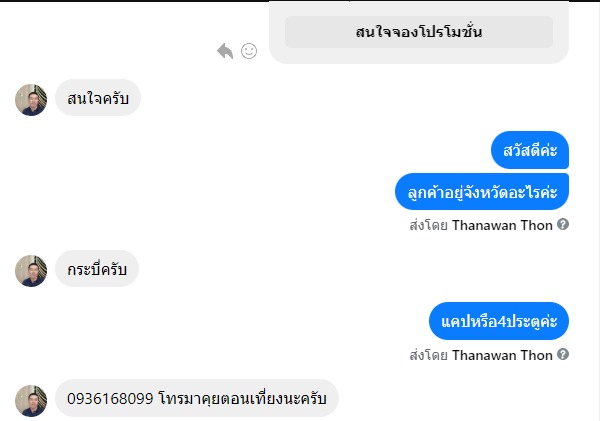Click the phone number 0936168099
Viewport: 600px width, 421px height.
(x=110, y=399)
